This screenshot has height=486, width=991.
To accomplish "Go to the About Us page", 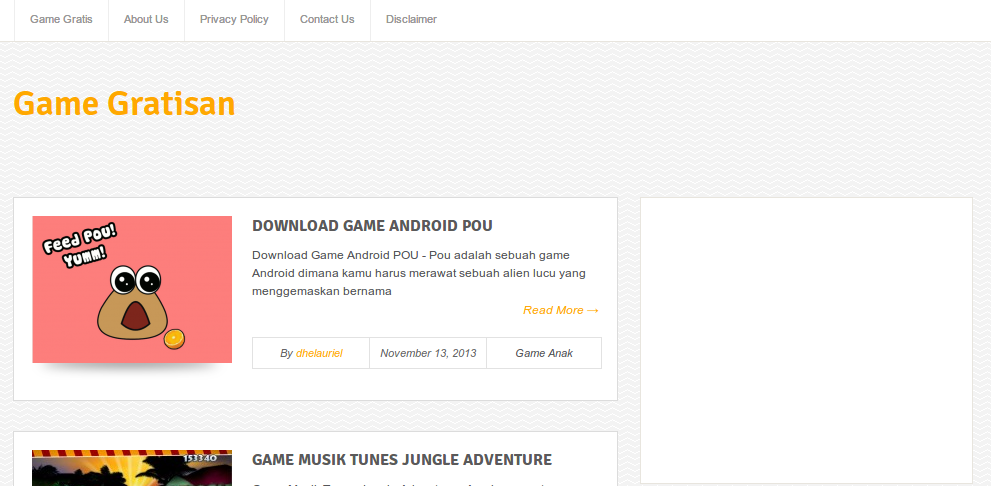I will 146,19.
